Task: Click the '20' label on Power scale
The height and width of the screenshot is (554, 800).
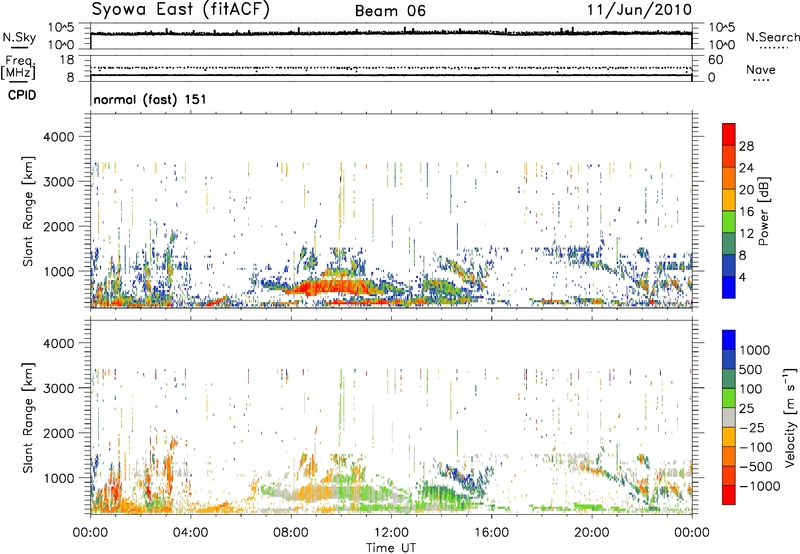Action: [746, 190]
